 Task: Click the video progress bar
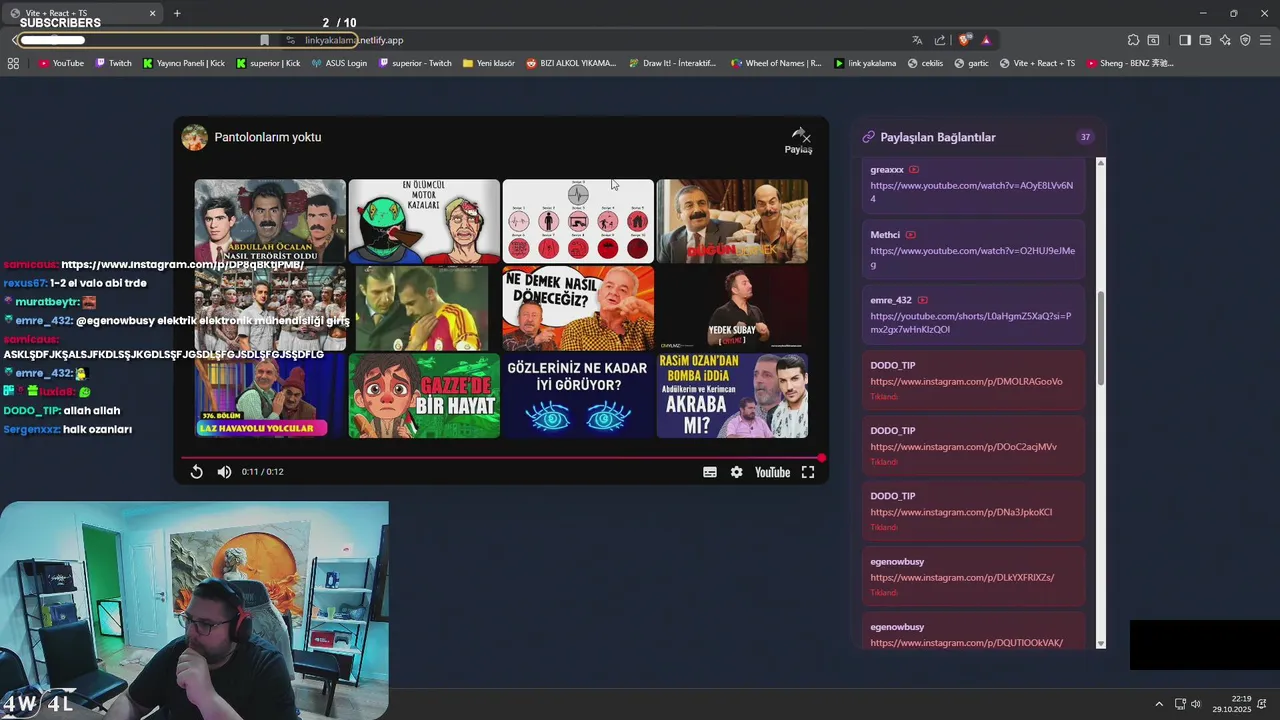pos(502,458)
